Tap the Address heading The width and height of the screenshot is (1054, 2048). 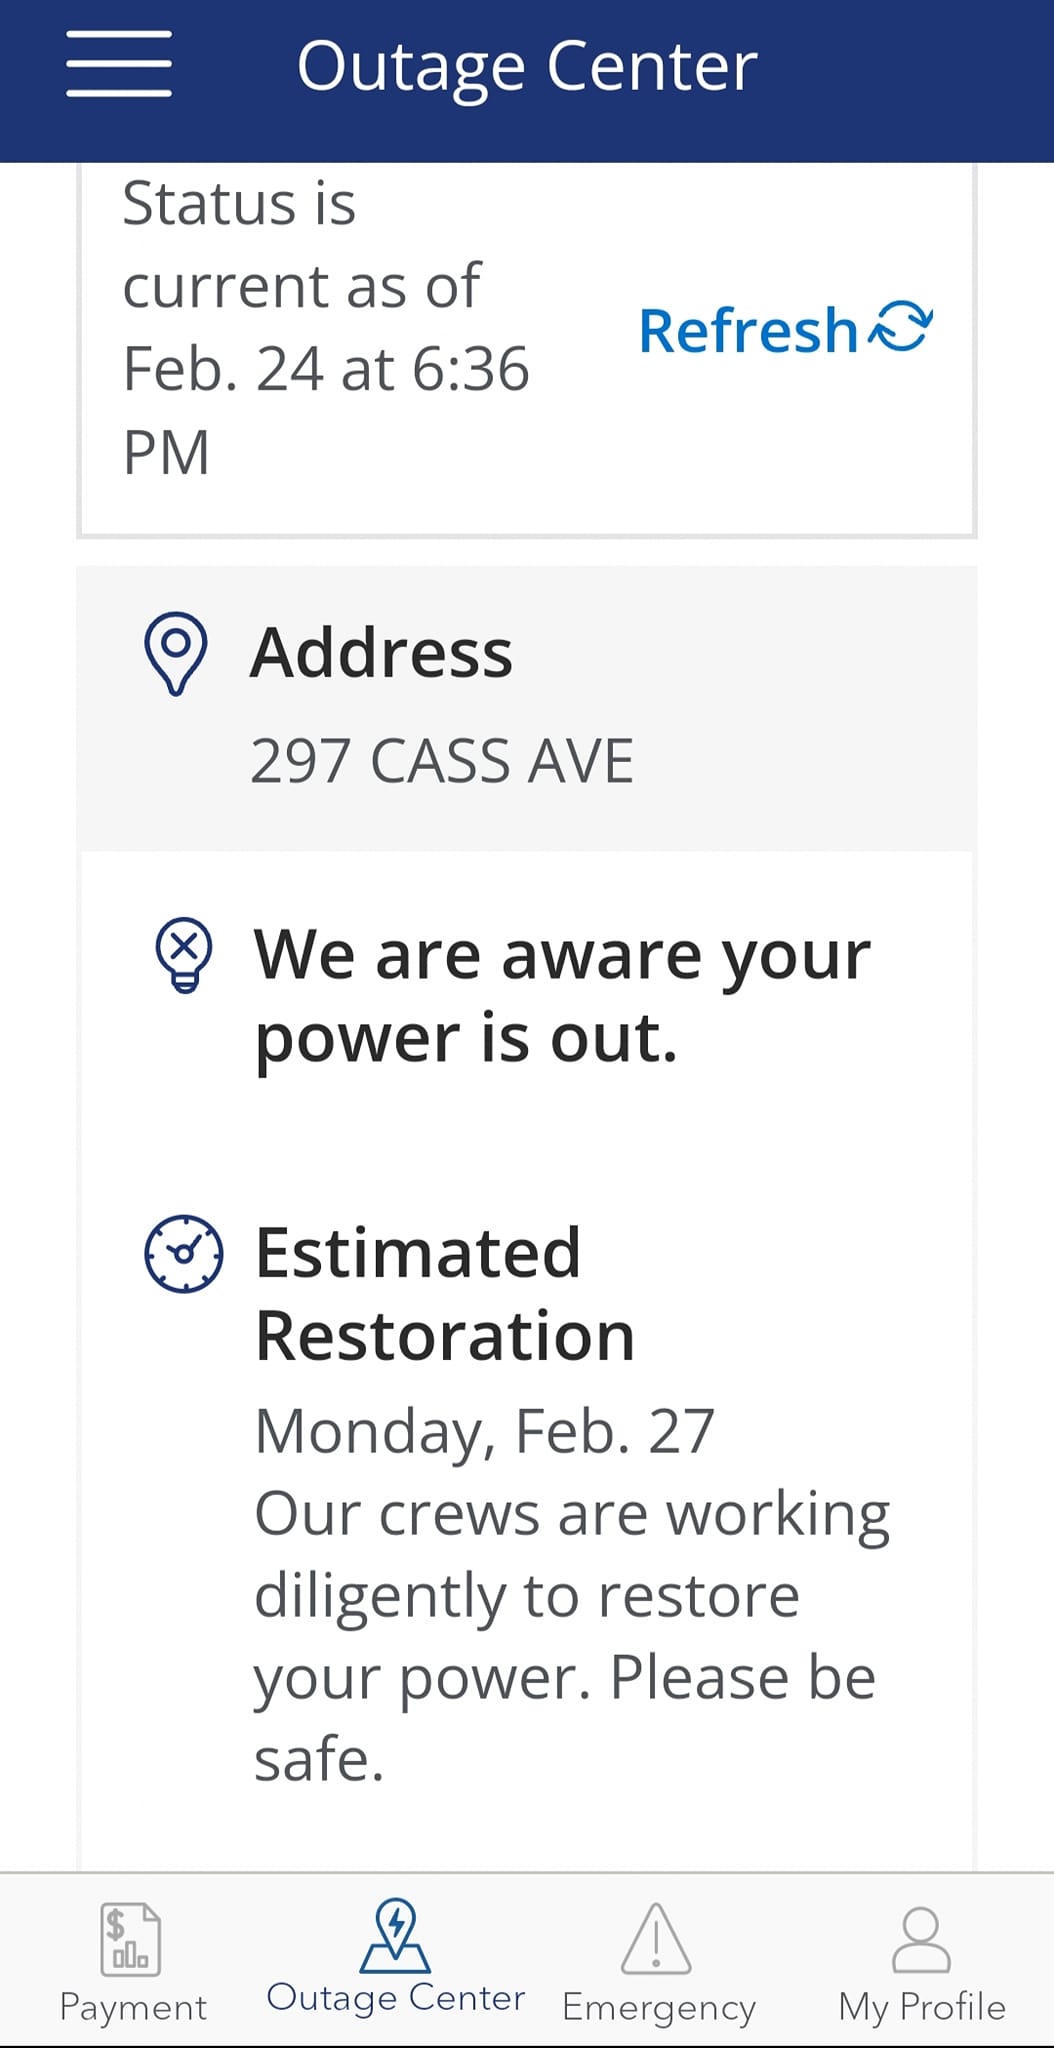[x=381, y=653]
